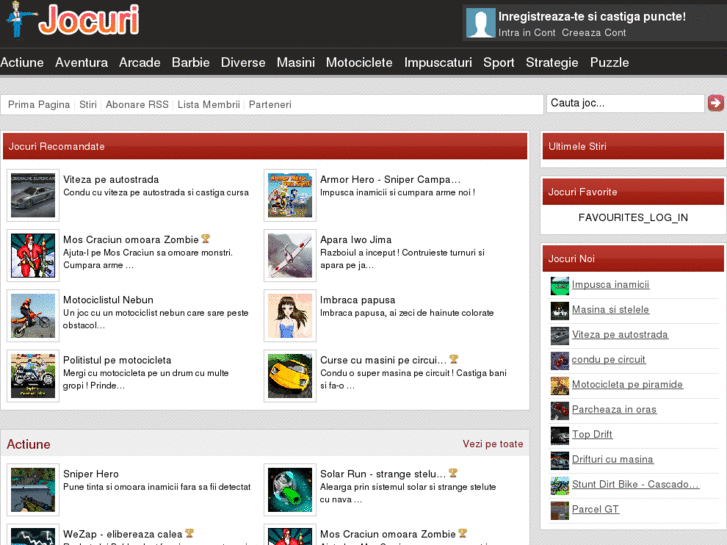727x545 pixels.
Task: Open Motociclistul Nebun thumbnail
Action: point(33,316)
